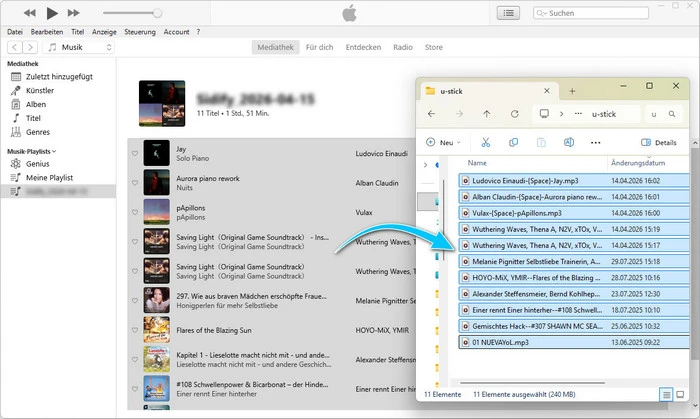Switch to the Mediathek tab
700x419 pixels.
click(x=275, y=47)
